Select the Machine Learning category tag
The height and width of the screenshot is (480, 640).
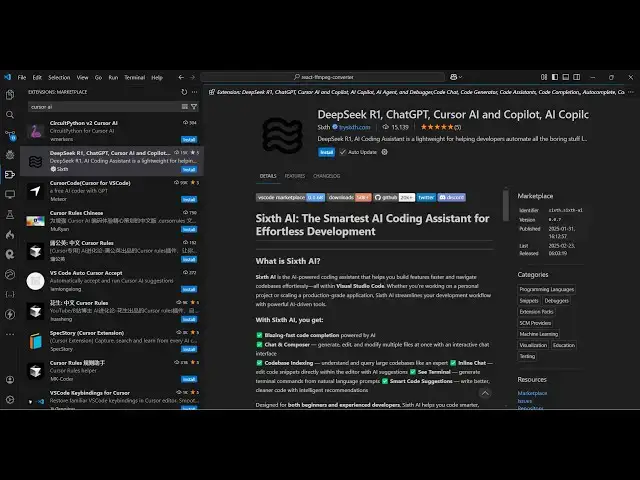[538, 334]
